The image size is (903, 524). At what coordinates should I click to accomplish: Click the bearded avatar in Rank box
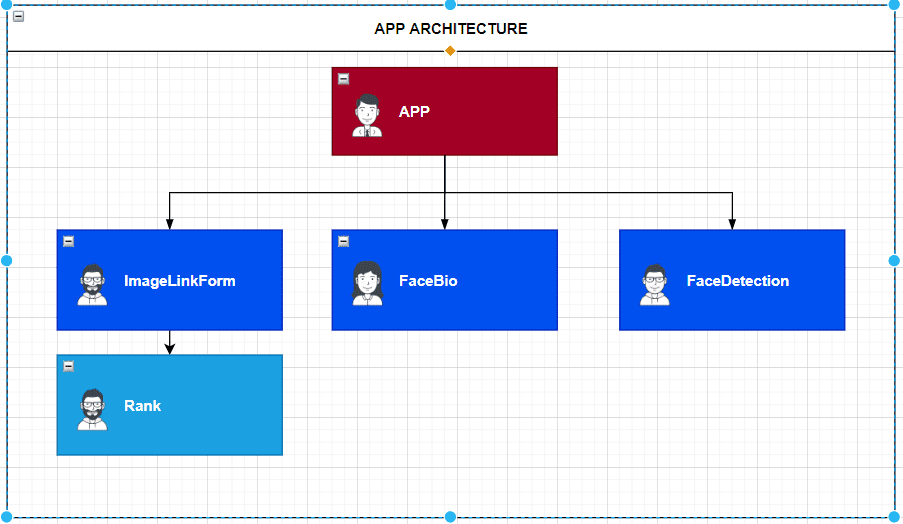92,409
